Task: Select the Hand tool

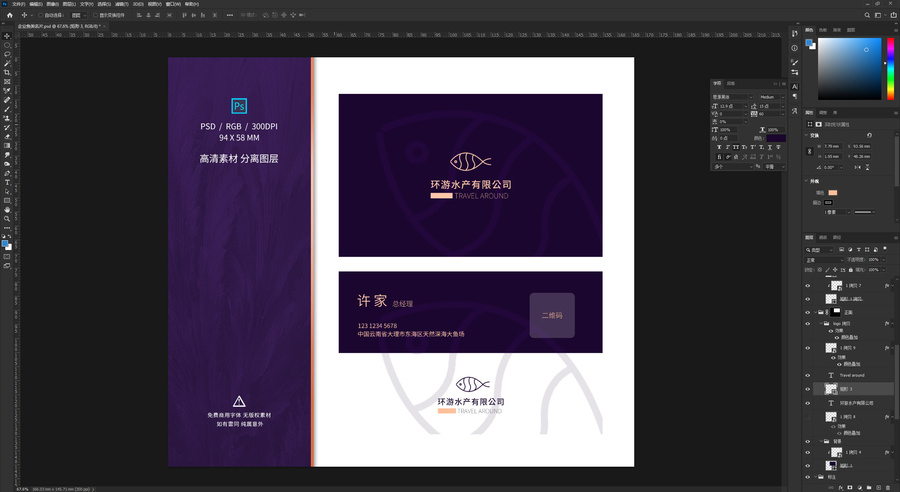Action: click(x=7, y=210)
